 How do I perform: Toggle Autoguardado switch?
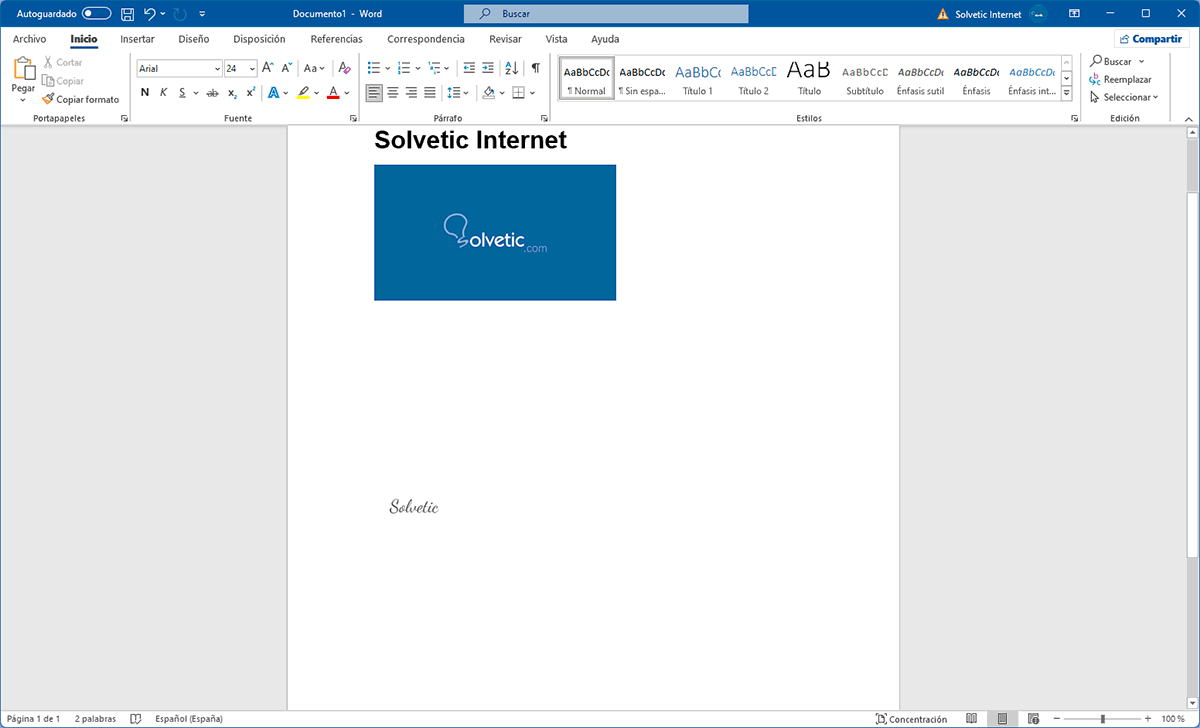pos(97,14)
